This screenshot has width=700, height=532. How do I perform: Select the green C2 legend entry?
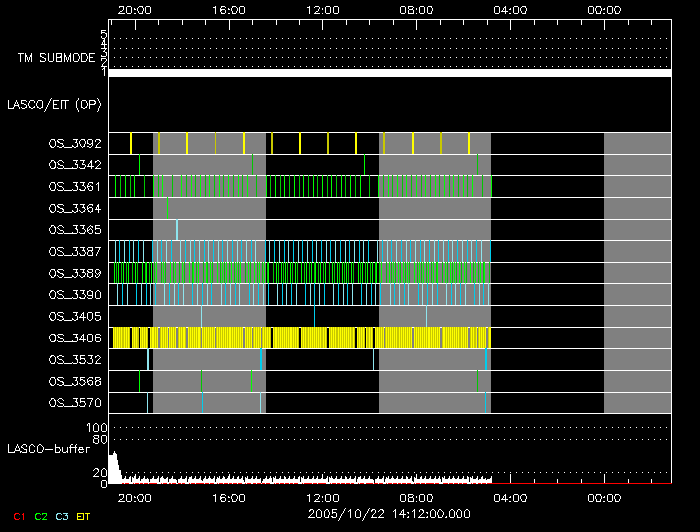click(41, 516)
